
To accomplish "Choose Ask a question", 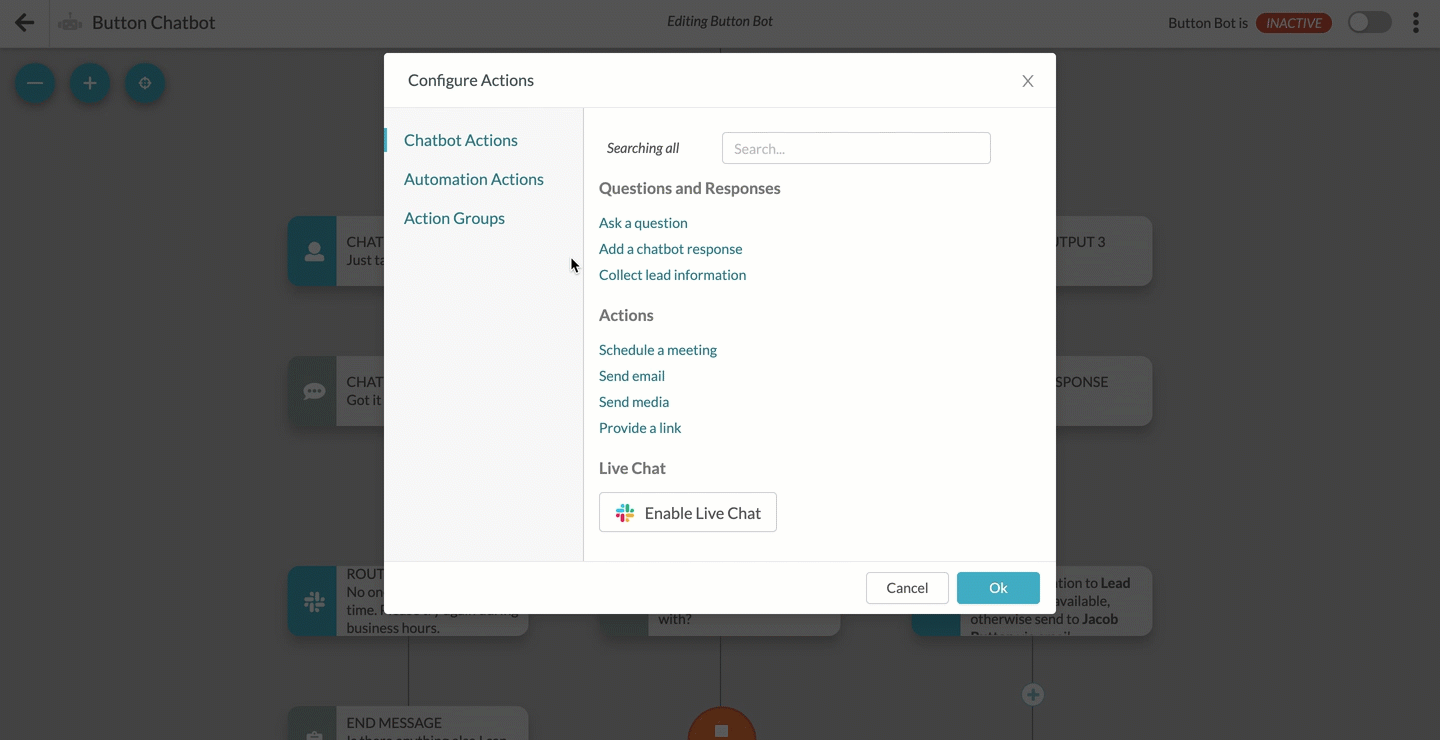I will coord(643,223).
